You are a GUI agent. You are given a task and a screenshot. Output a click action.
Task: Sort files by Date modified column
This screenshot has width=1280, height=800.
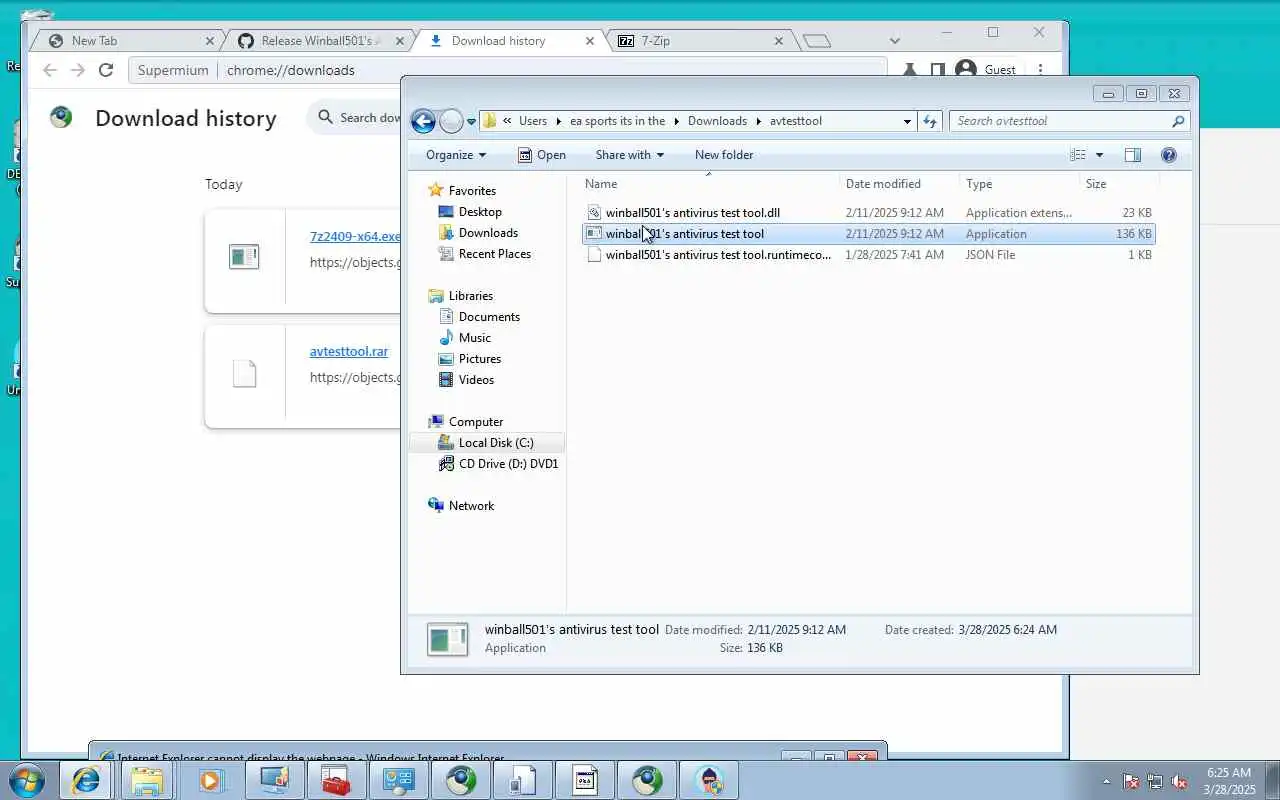[900, 184]
